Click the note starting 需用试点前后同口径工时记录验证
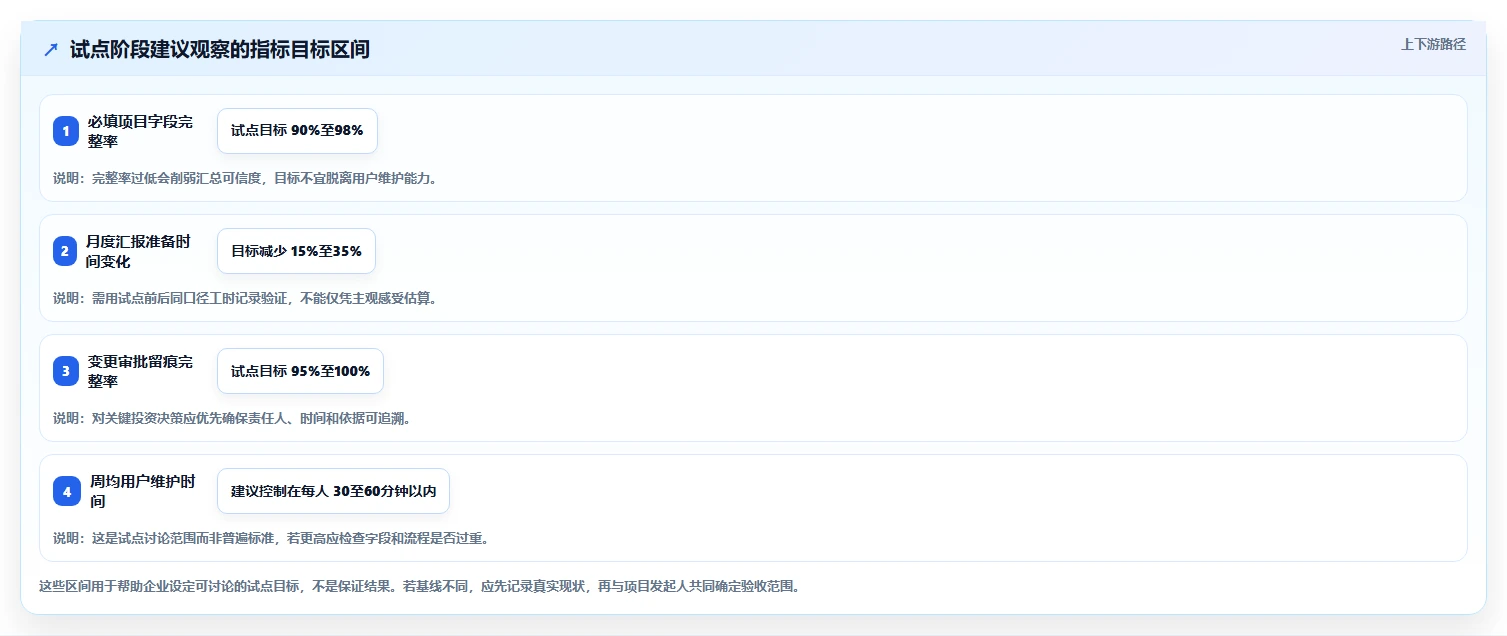1507x636 pixels. coord(245,298)
